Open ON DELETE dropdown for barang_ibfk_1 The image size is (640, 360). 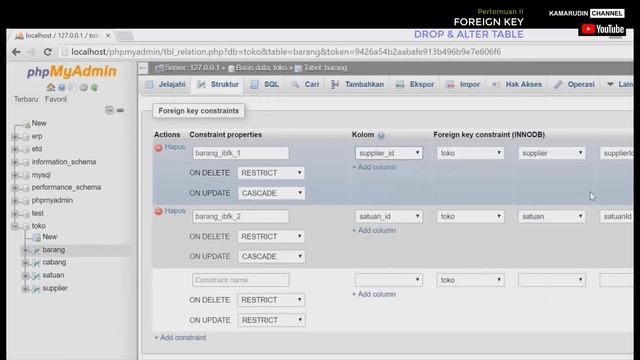tap(271, 173)
